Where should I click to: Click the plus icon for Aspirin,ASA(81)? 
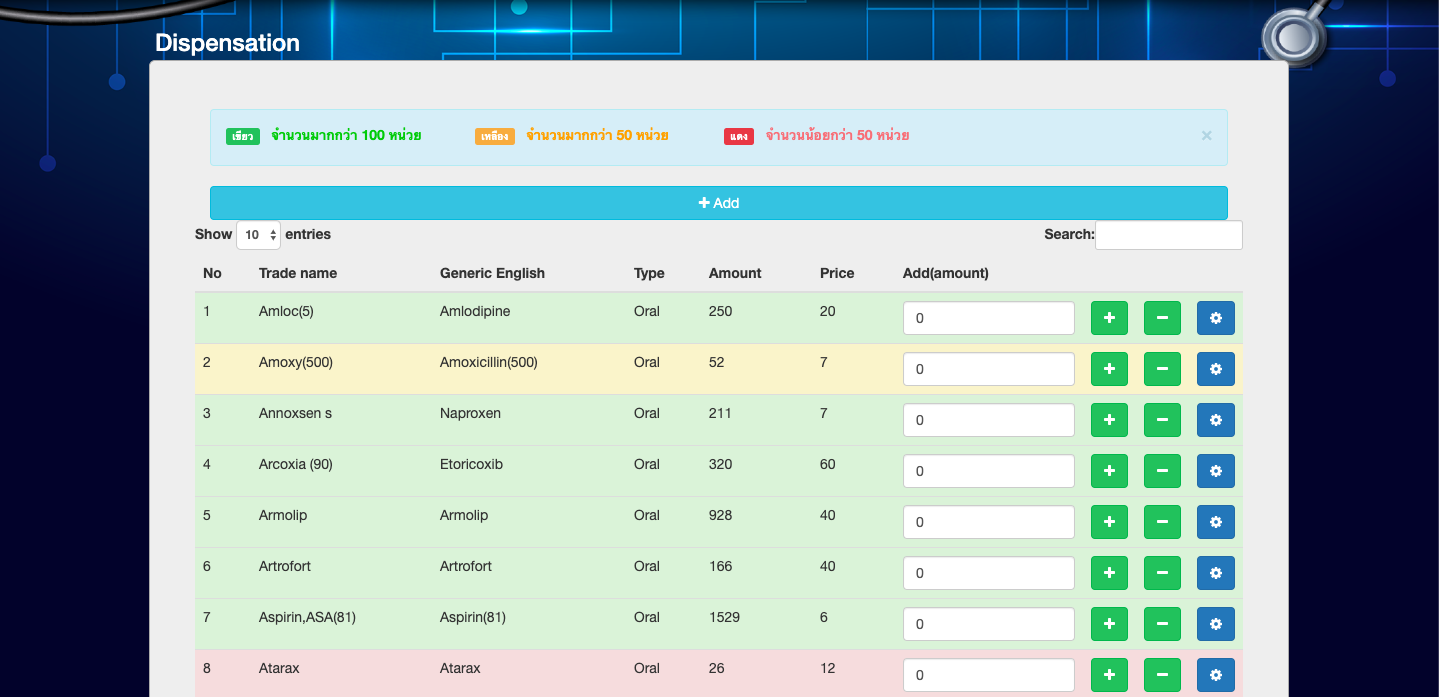point(1109,624)
